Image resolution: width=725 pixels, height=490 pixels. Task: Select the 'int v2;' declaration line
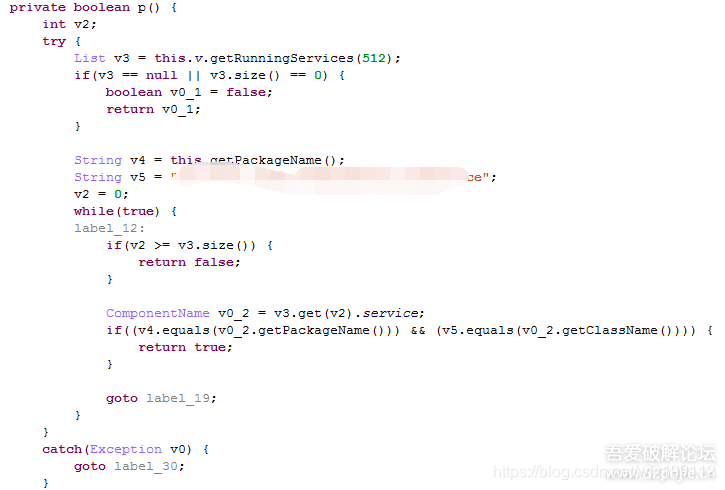click(69, 24)
